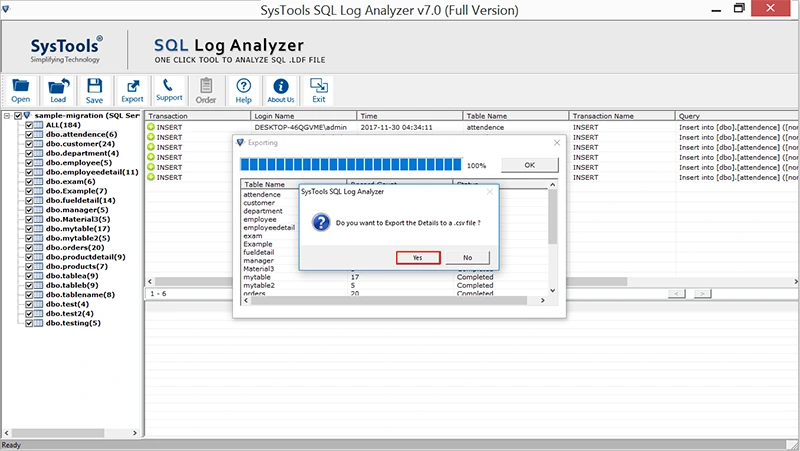
Task: Click the Save toolbar icon
Action: pyautogui.click(x=94, y=91)
